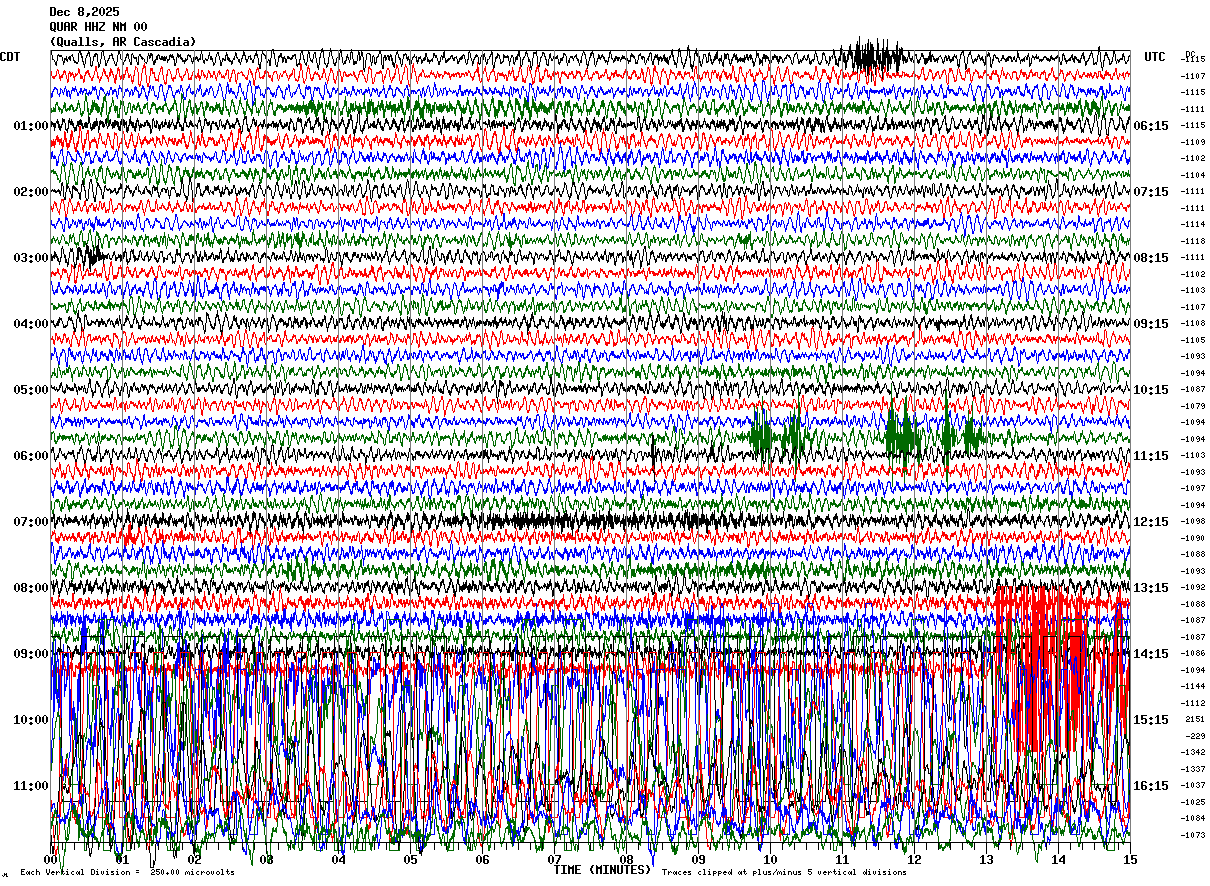The image size is (1210, 886).
Task: Select the DC offset value -1098
Action: [1194, 522]
